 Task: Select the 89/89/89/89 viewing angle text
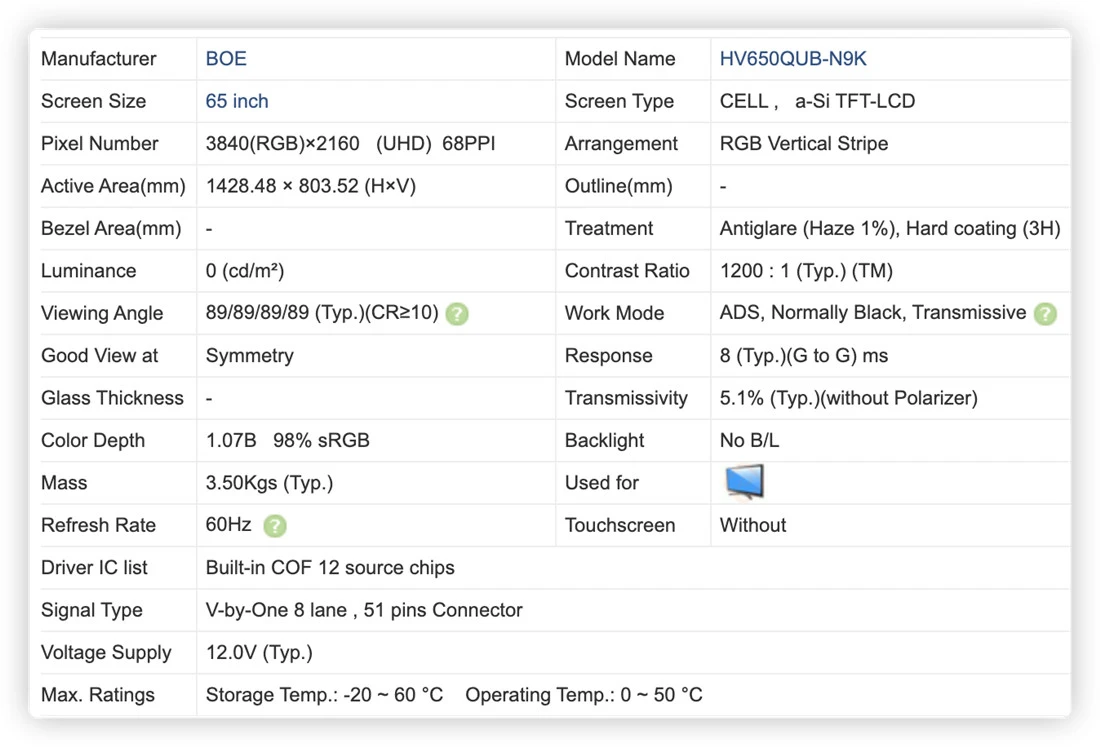[322, 313]
